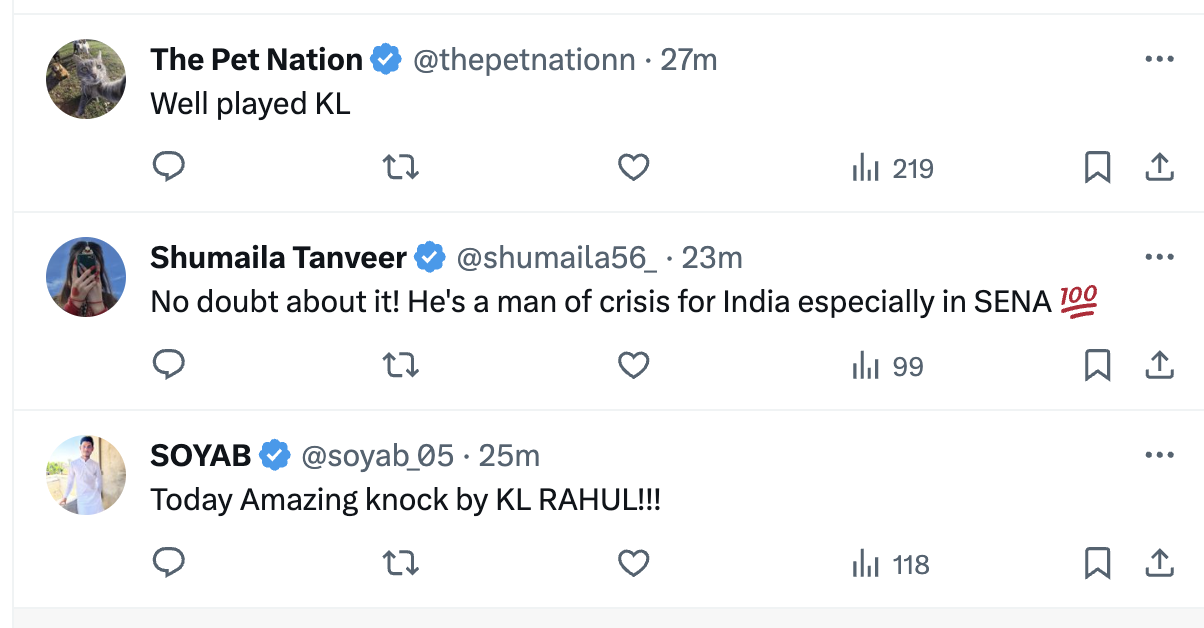This screenshot has width=1204, height=628.
Task: Open more options on The Pet Nation tweet
Action: pos(1158,60)
